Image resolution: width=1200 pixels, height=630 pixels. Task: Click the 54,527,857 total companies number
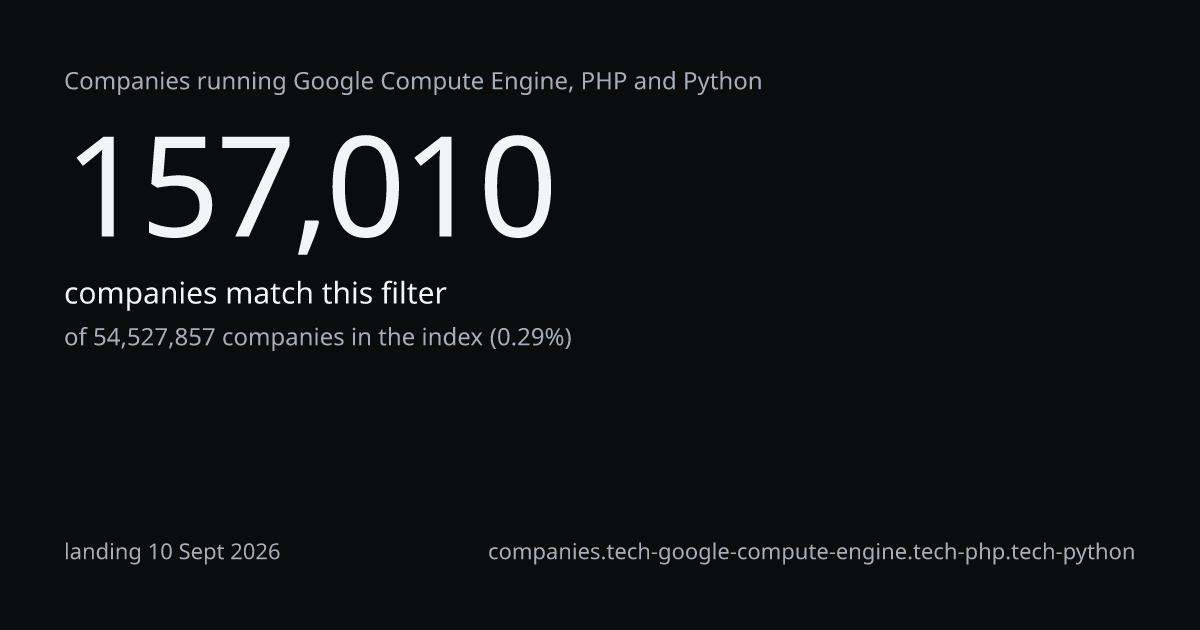tap(154, 338)
